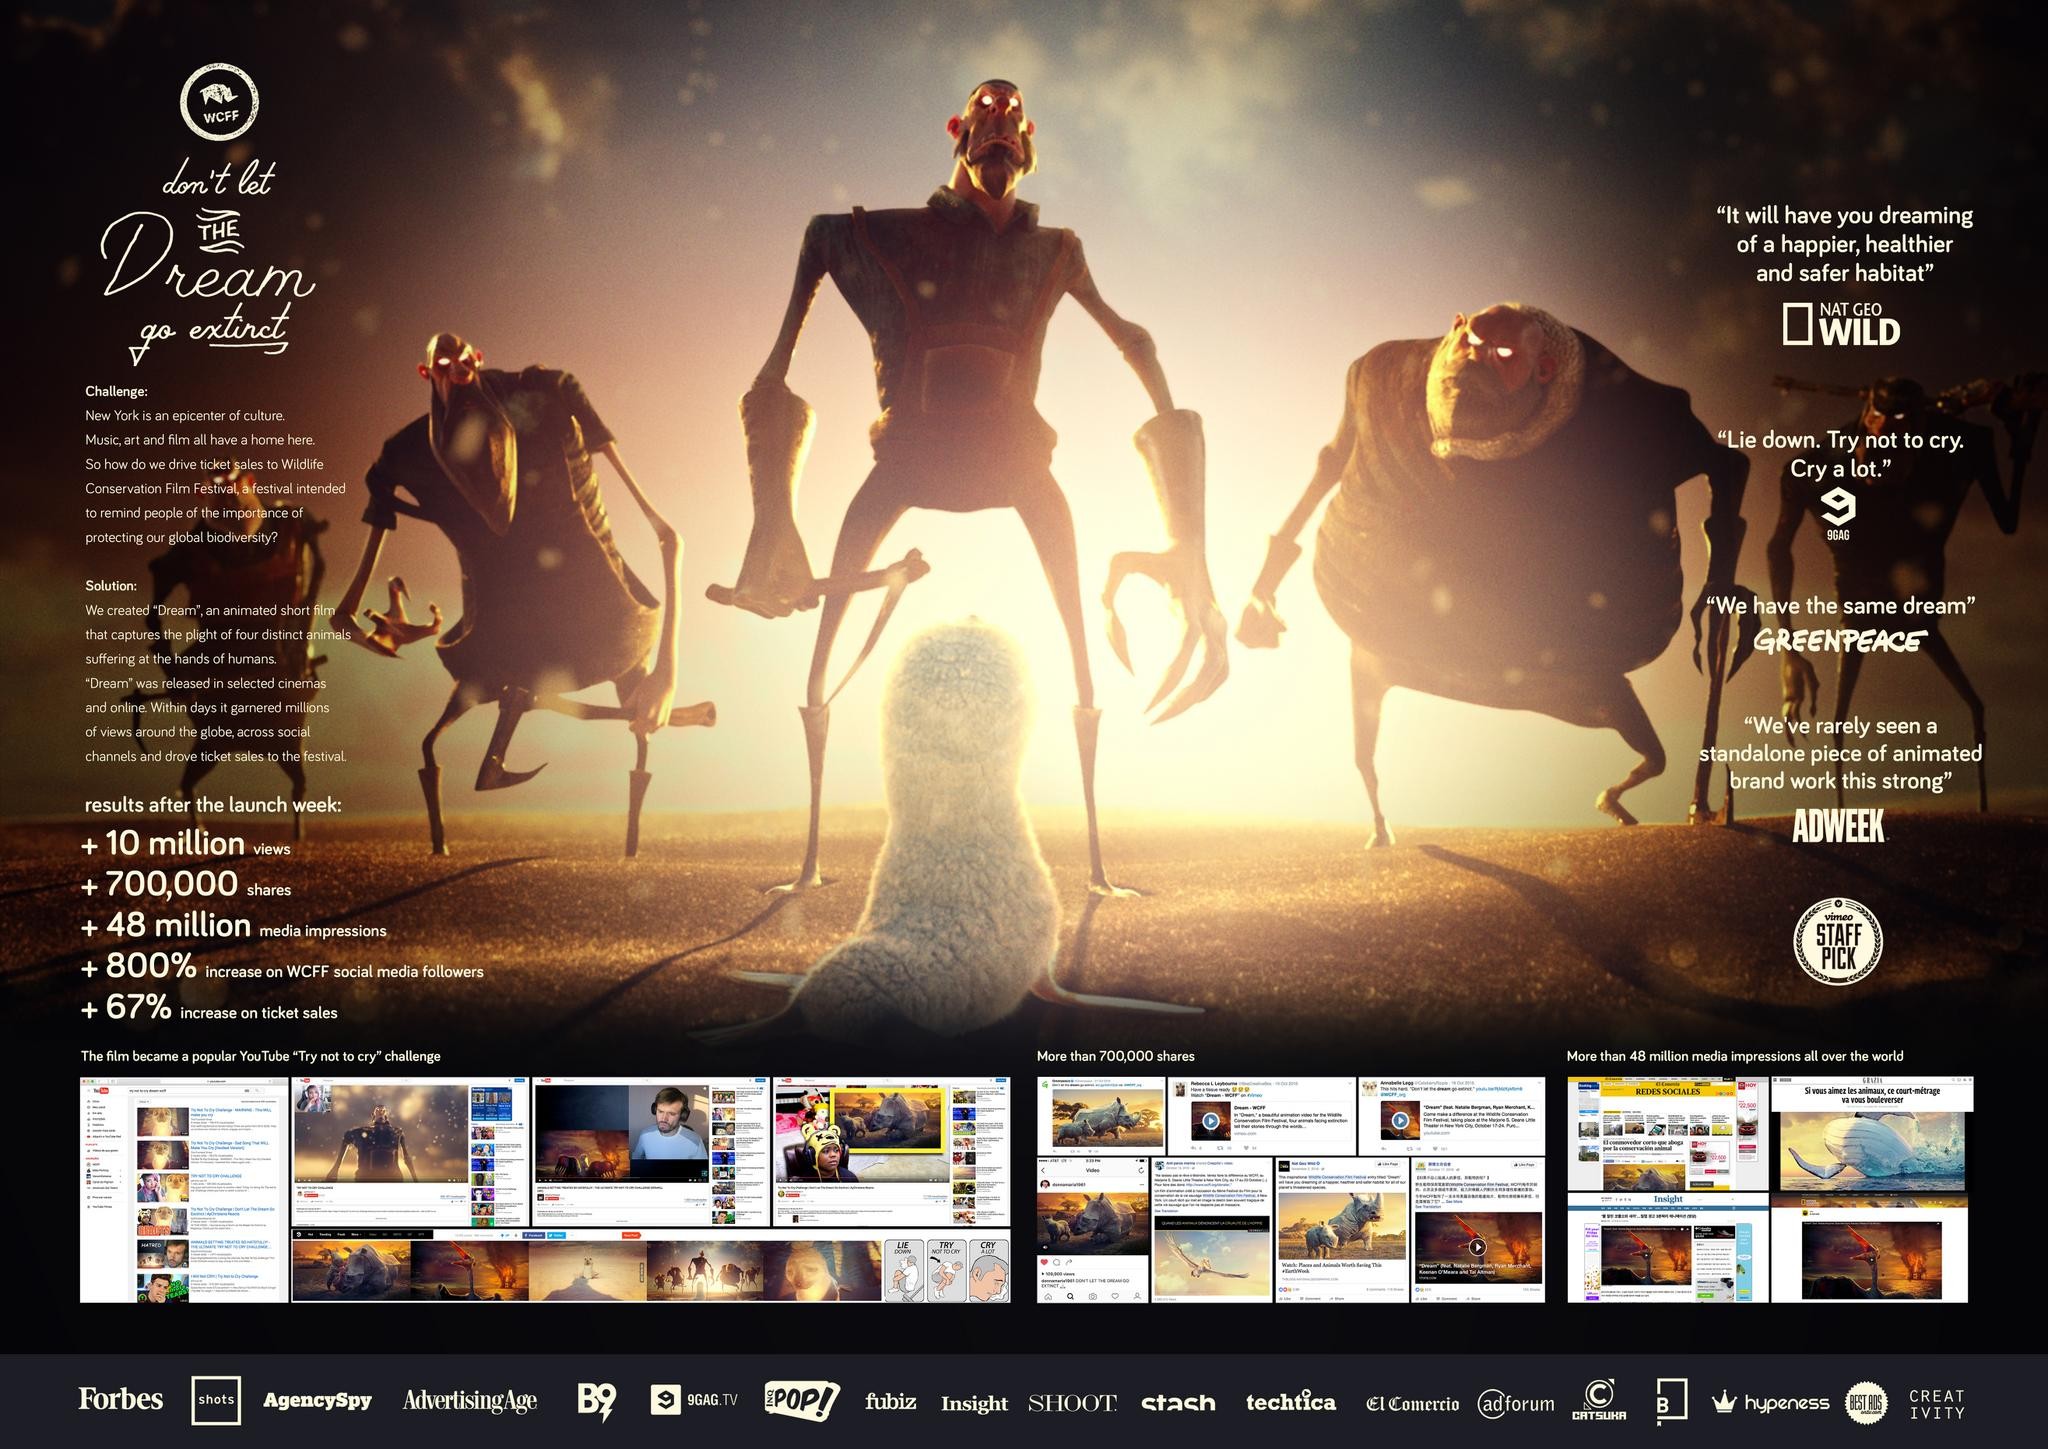Click the "CRY A LOT" comic panel

[988, 1270]
